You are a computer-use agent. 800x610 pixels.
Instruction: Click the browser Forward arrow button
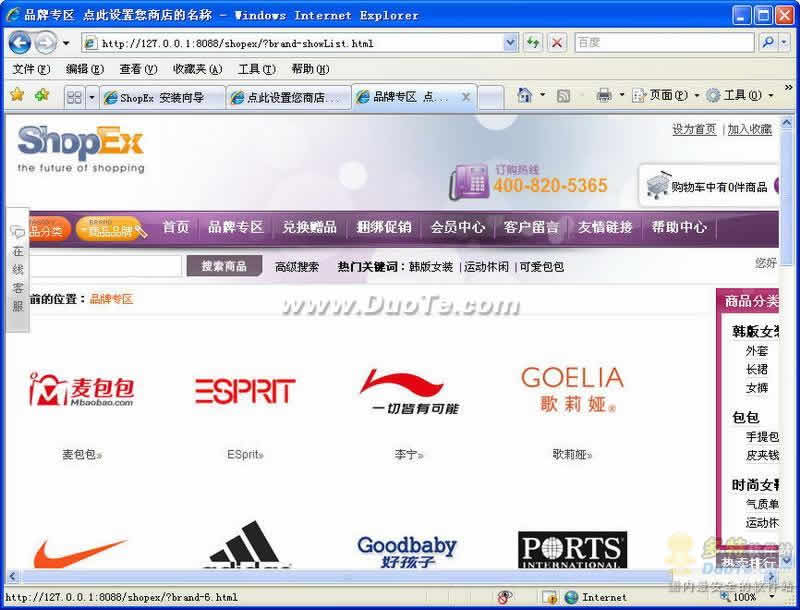pyautogui.click(x=46, y=43)
